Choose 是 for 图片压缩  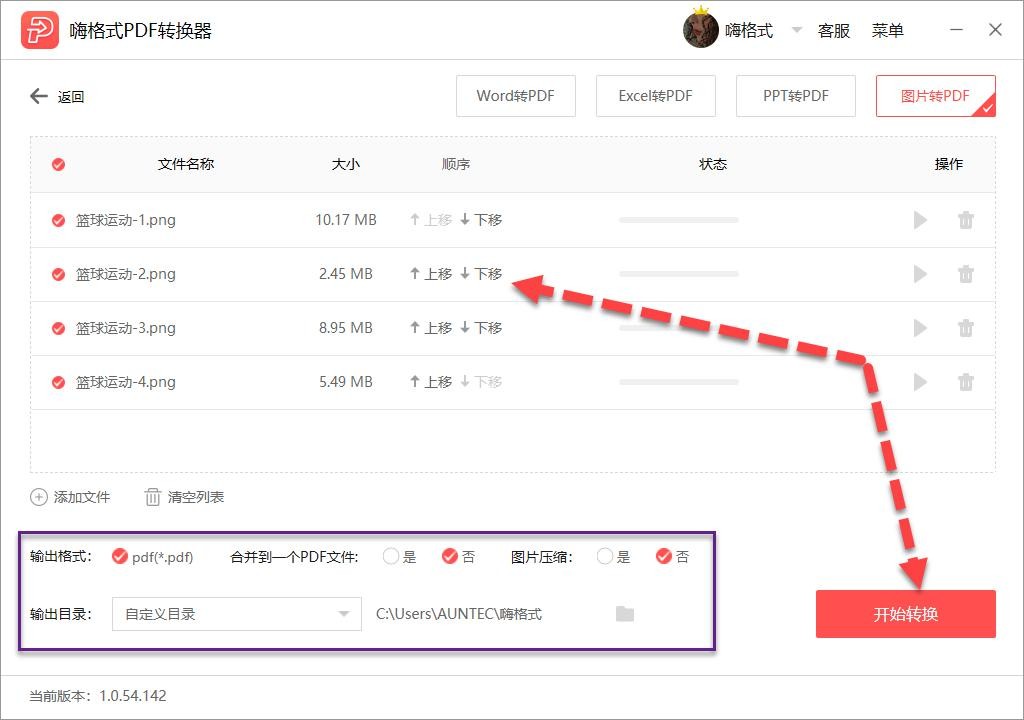tap(614, 557)
